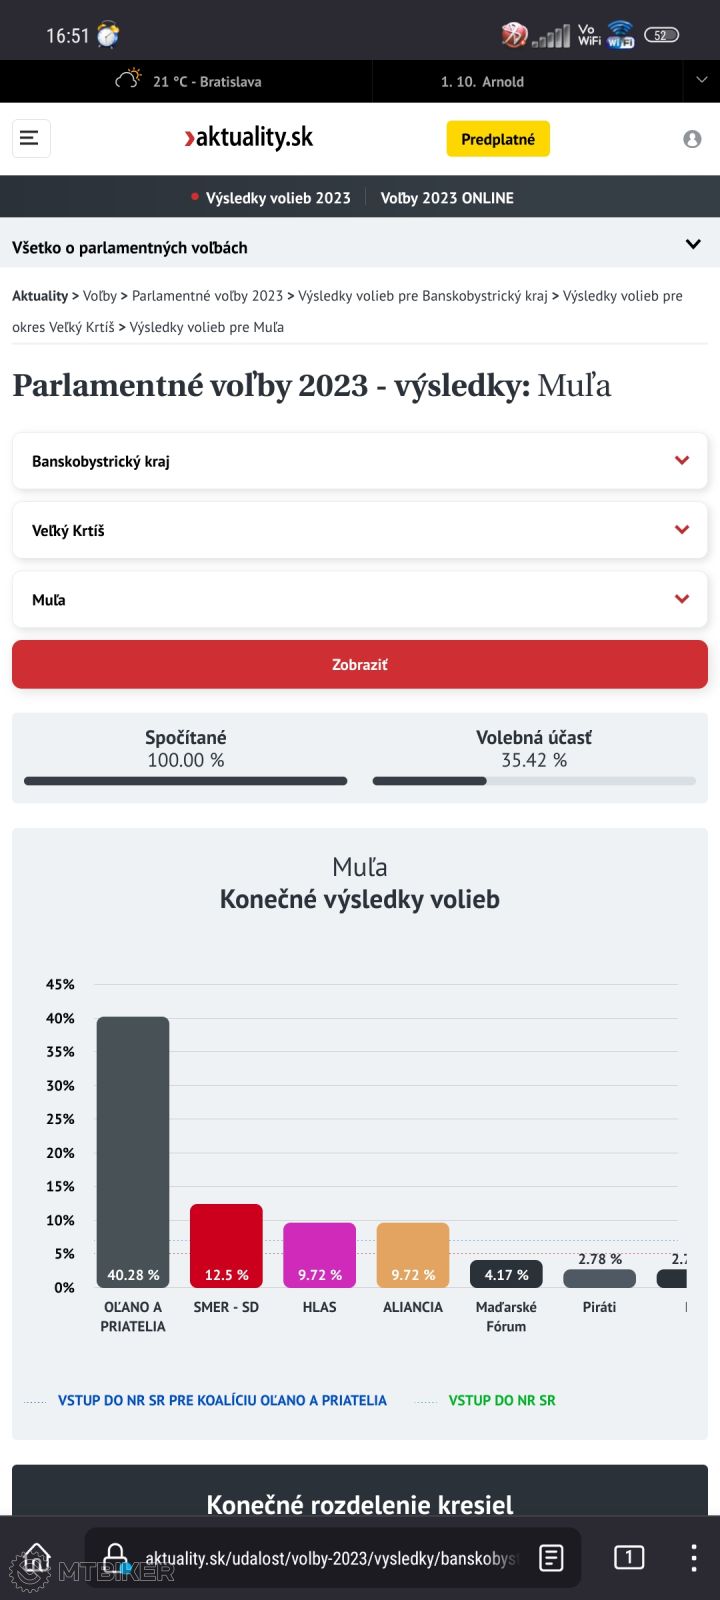Open the Veľký Krtiš district dropdown
This screenshot has width=720, height=1600.
click(x=682, y=530)
